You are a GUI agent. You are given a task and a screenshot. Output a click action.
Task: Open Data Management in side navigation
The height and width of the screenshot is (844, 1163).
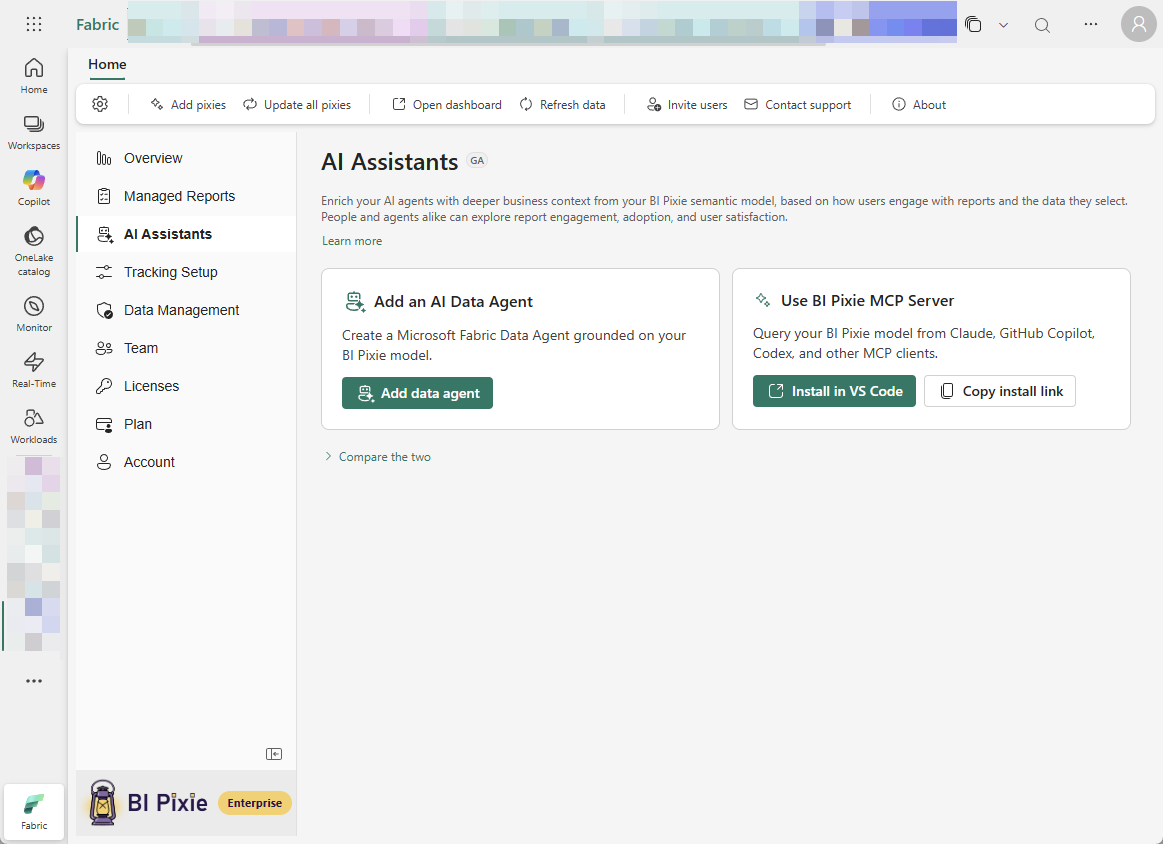coord(186,310)
